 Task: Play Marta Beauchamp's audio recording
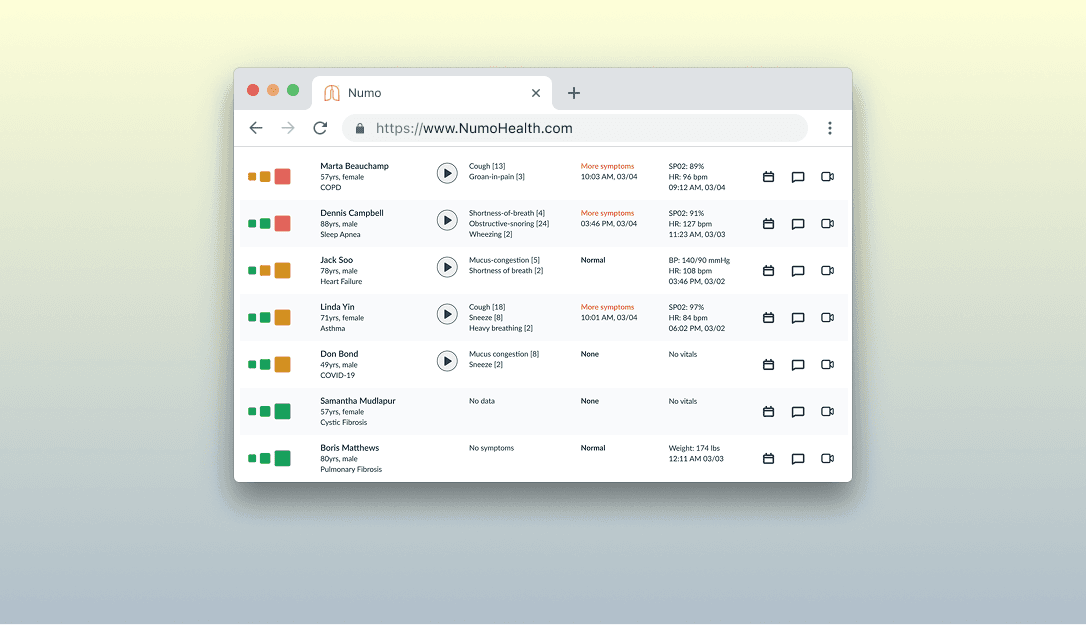[447, 173]
